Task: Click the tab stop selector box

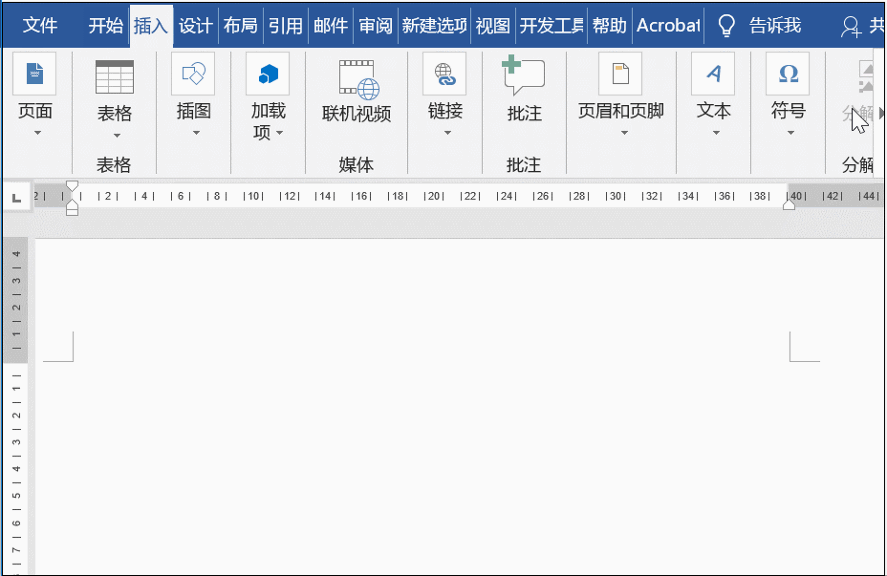Action: 16,196
